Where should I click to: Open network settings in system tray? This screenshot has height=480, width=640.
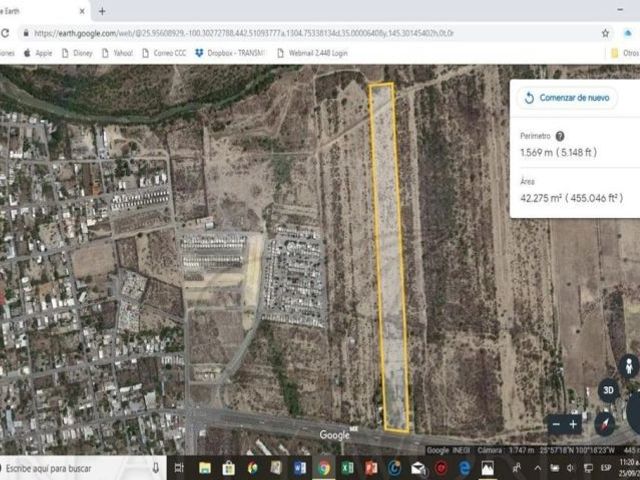point(588,468)
